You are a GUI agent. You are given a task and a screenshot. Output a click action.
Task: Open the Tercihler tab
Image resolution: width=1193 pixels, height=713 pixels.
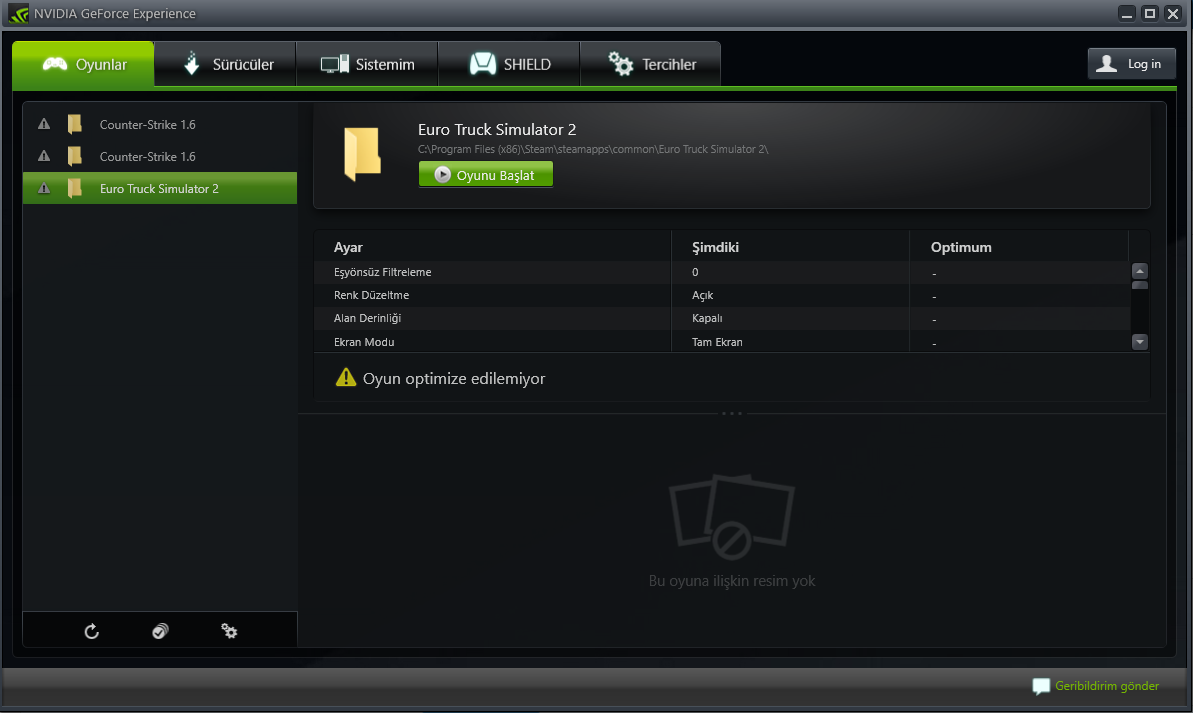click(x=651, y=64)
